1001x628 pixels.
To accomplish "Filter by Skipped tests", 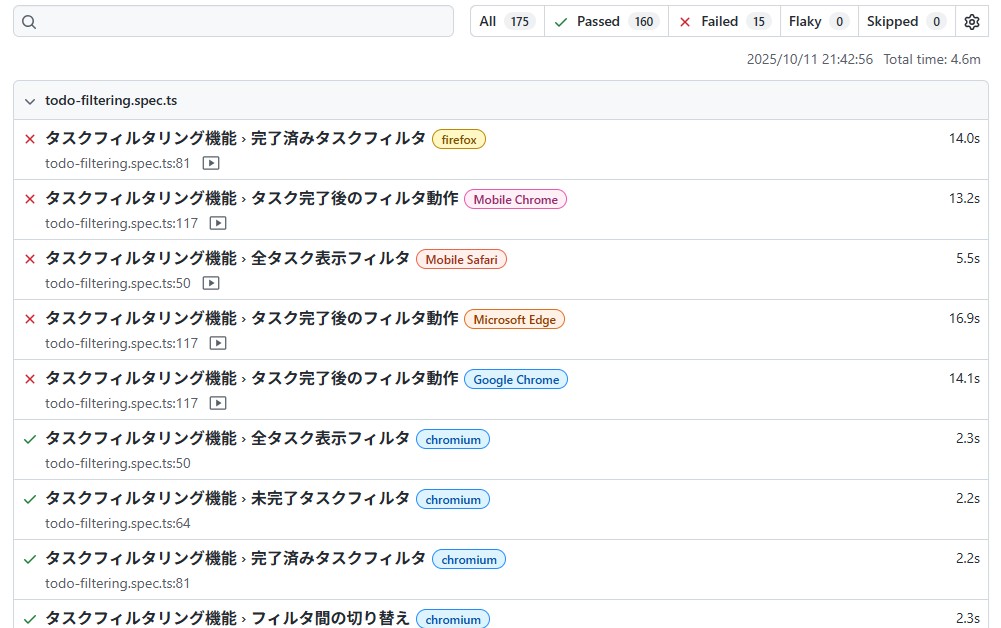I will [905, 22].
